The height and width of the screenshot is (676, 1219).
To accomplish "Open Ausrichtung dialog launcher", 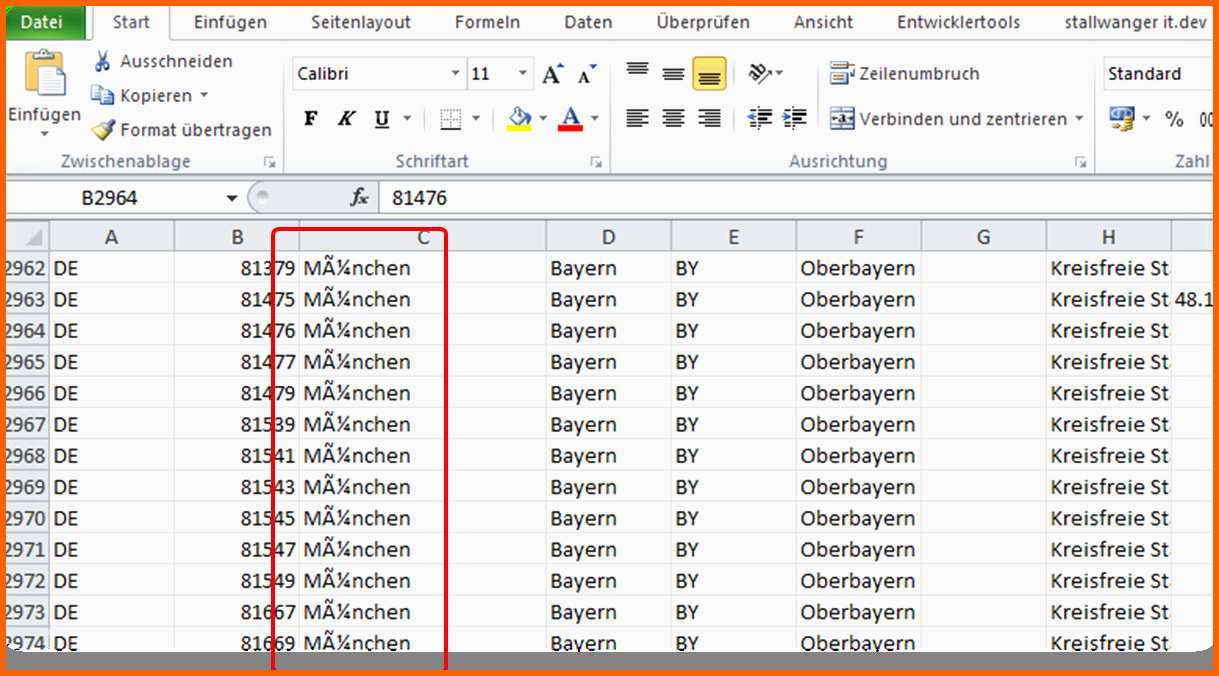I will (x=1080, y=162).
